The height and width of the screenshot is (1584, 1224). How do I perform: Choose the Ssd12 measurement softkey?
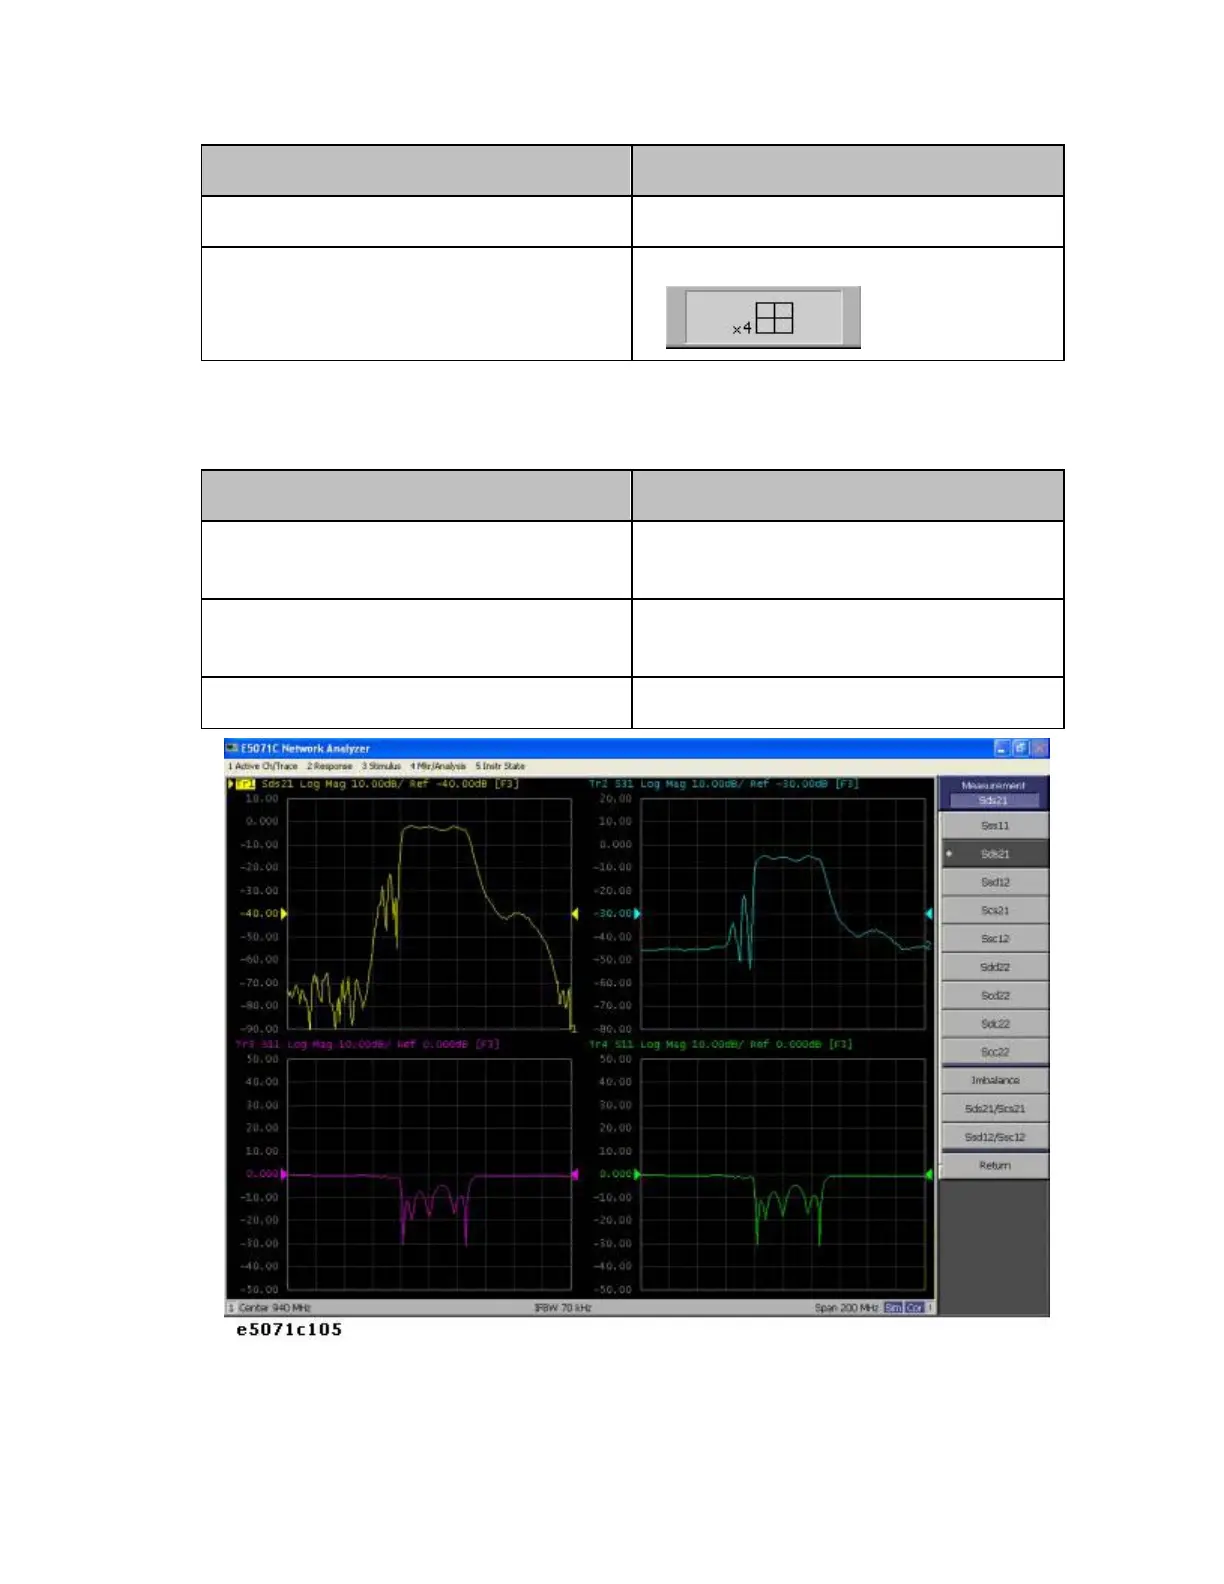[995, 882]
